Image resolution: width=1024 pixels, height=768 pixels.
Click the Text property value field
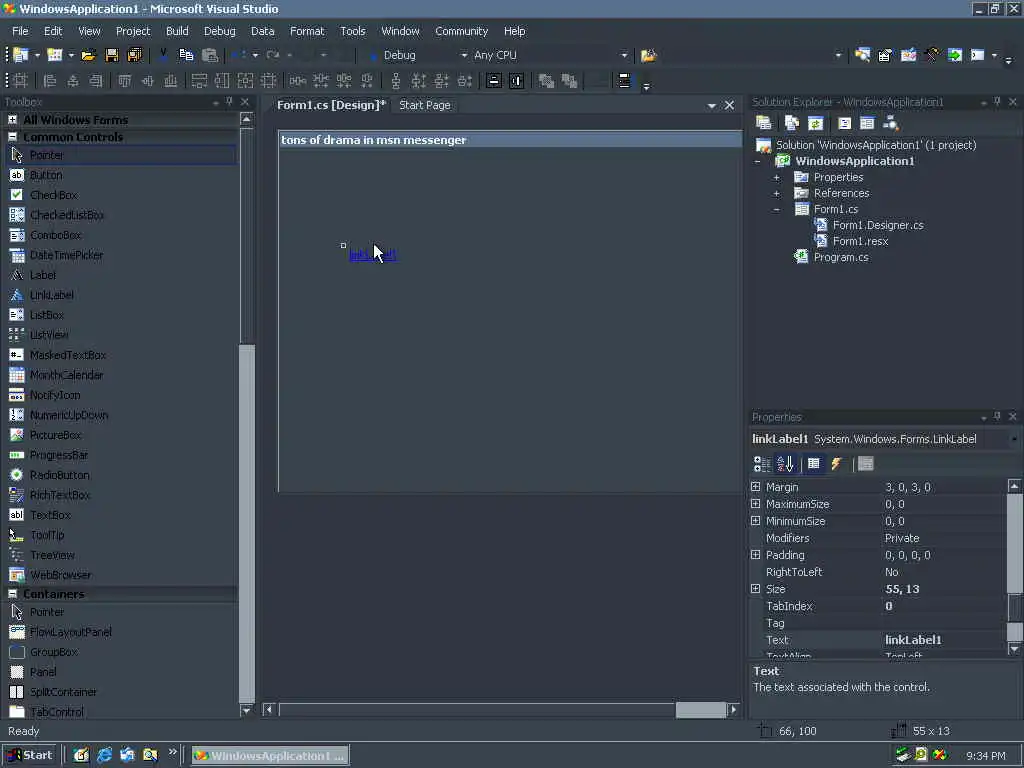coord(943,640)
